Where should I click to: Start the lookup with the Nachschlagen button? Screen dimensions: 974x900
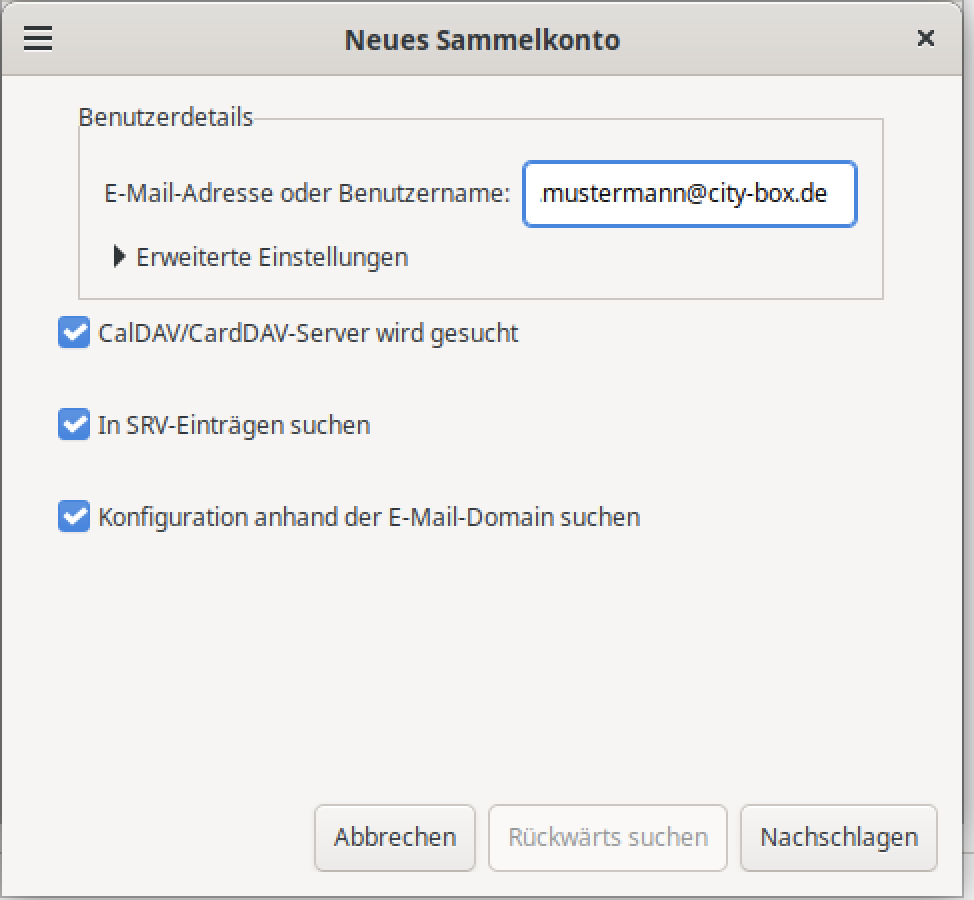(x=838, y=837)
